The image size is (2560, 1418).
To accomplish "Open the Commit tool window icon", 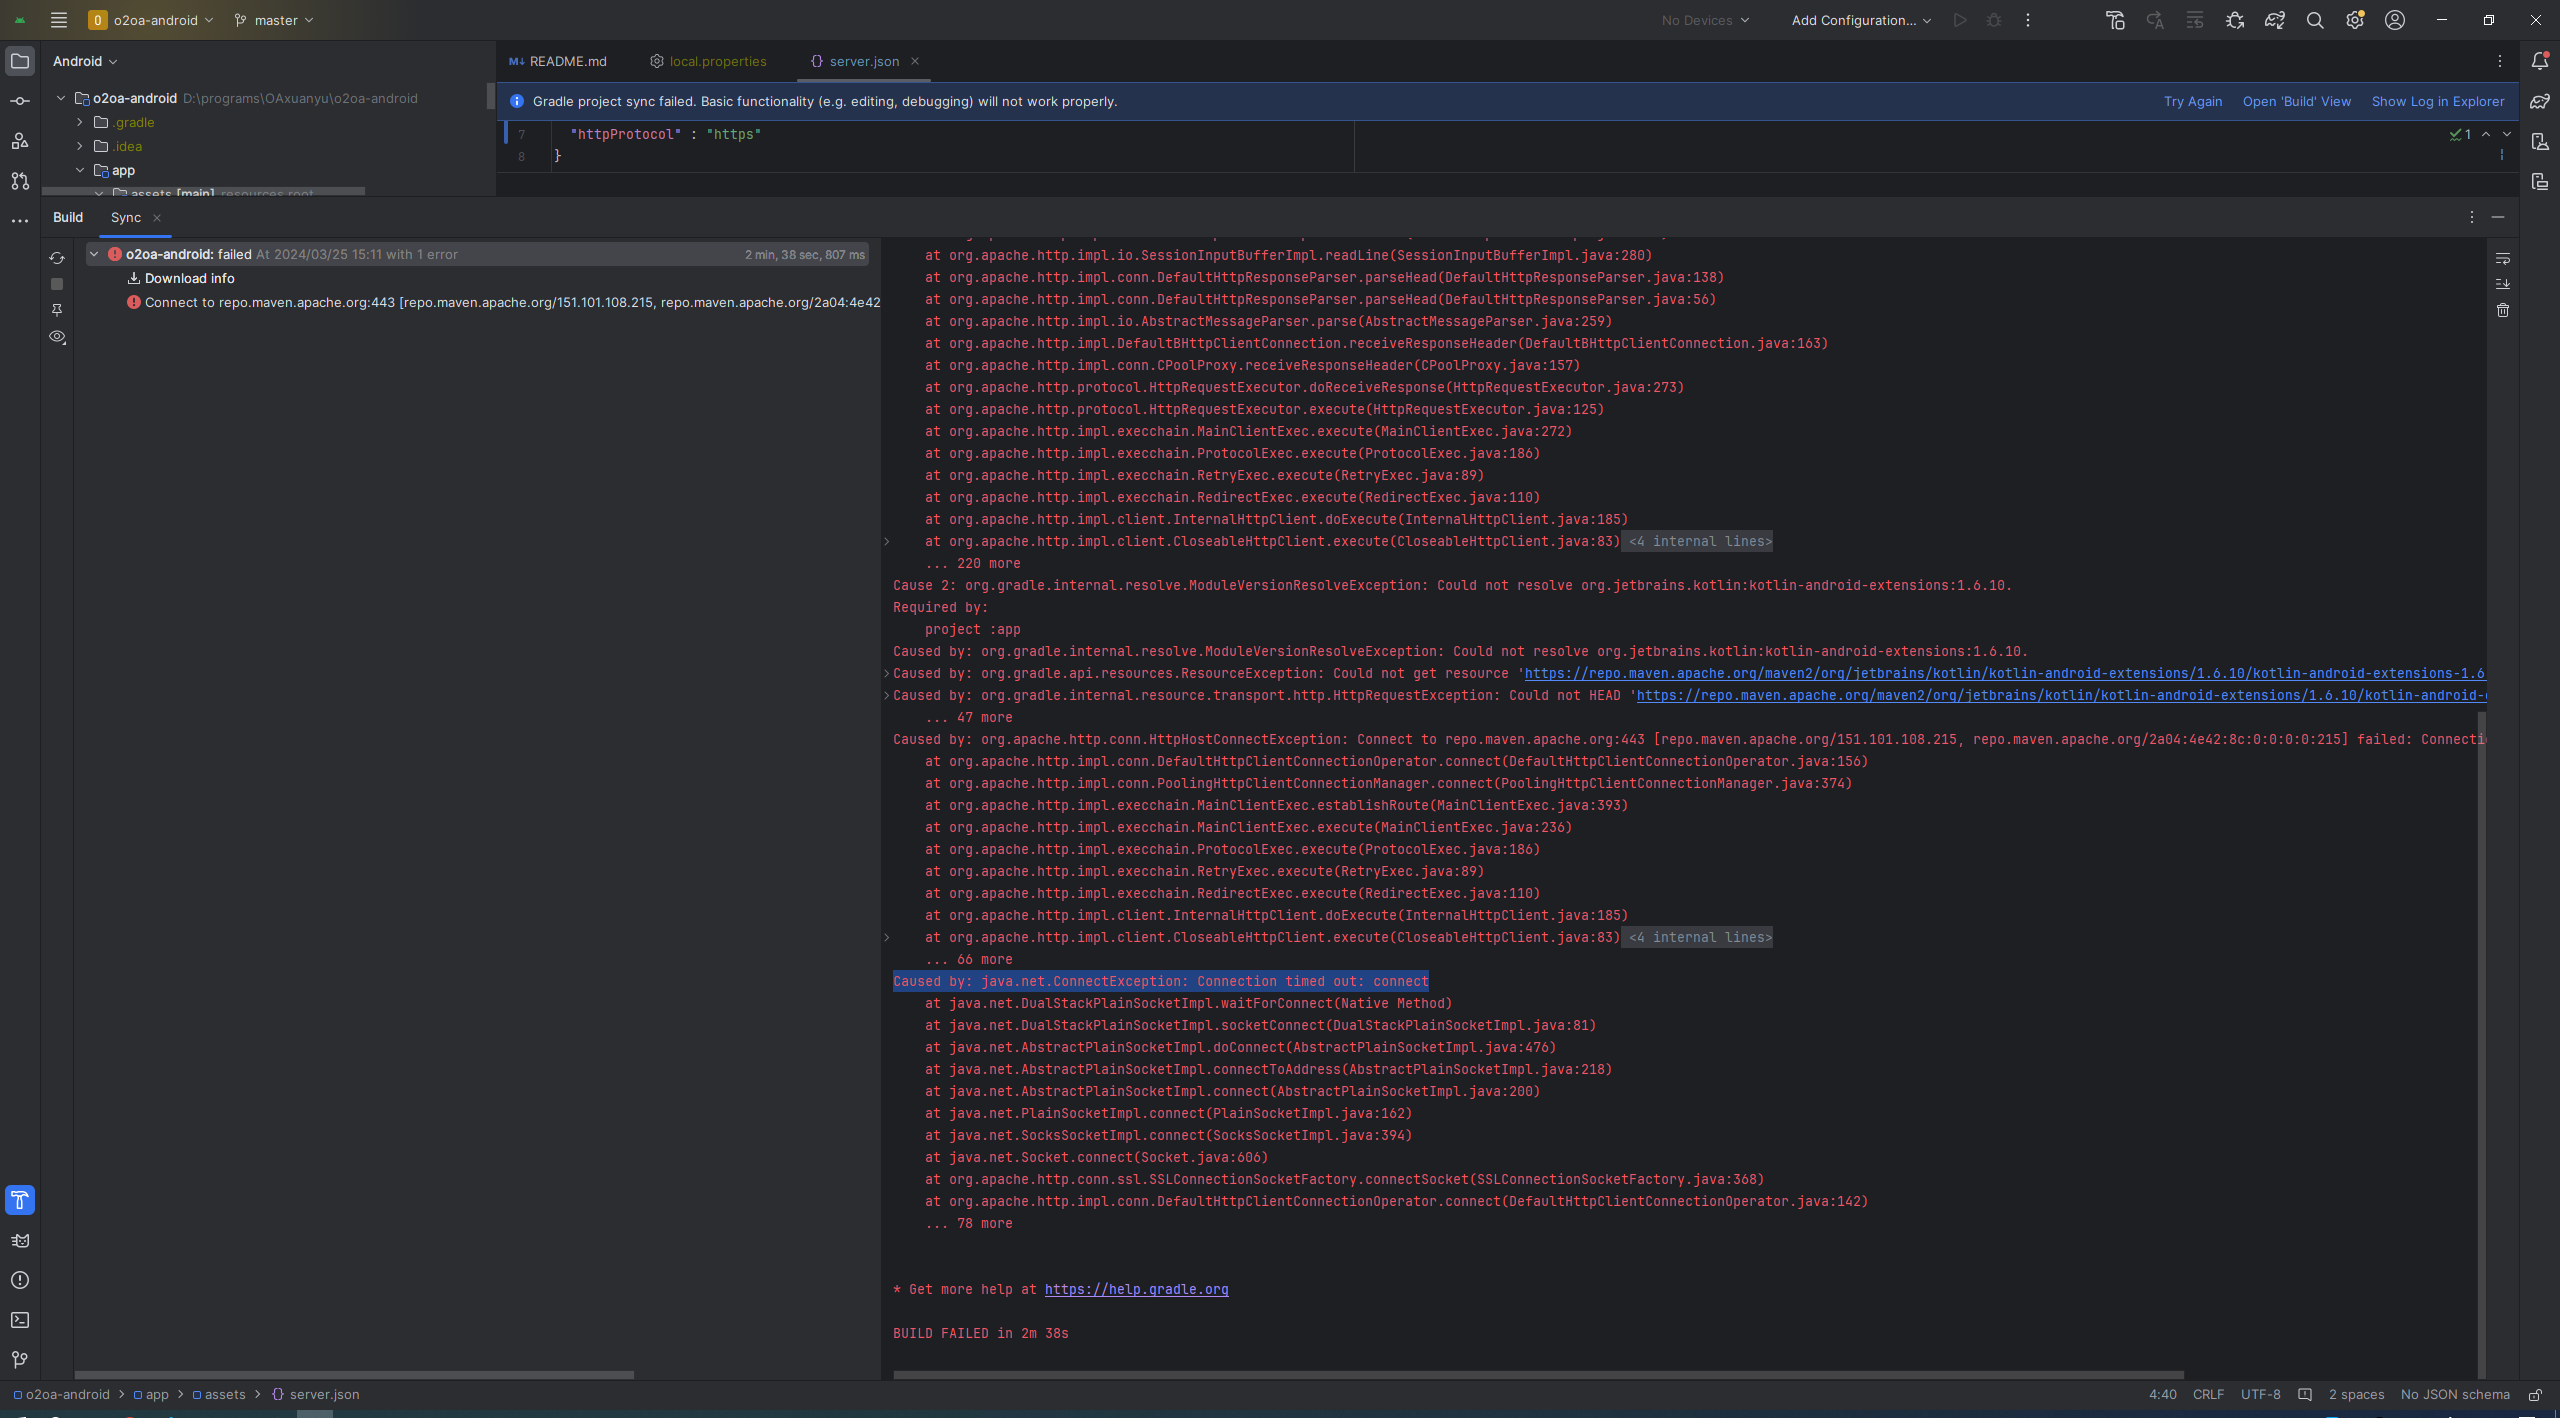I will coord(20,101).
